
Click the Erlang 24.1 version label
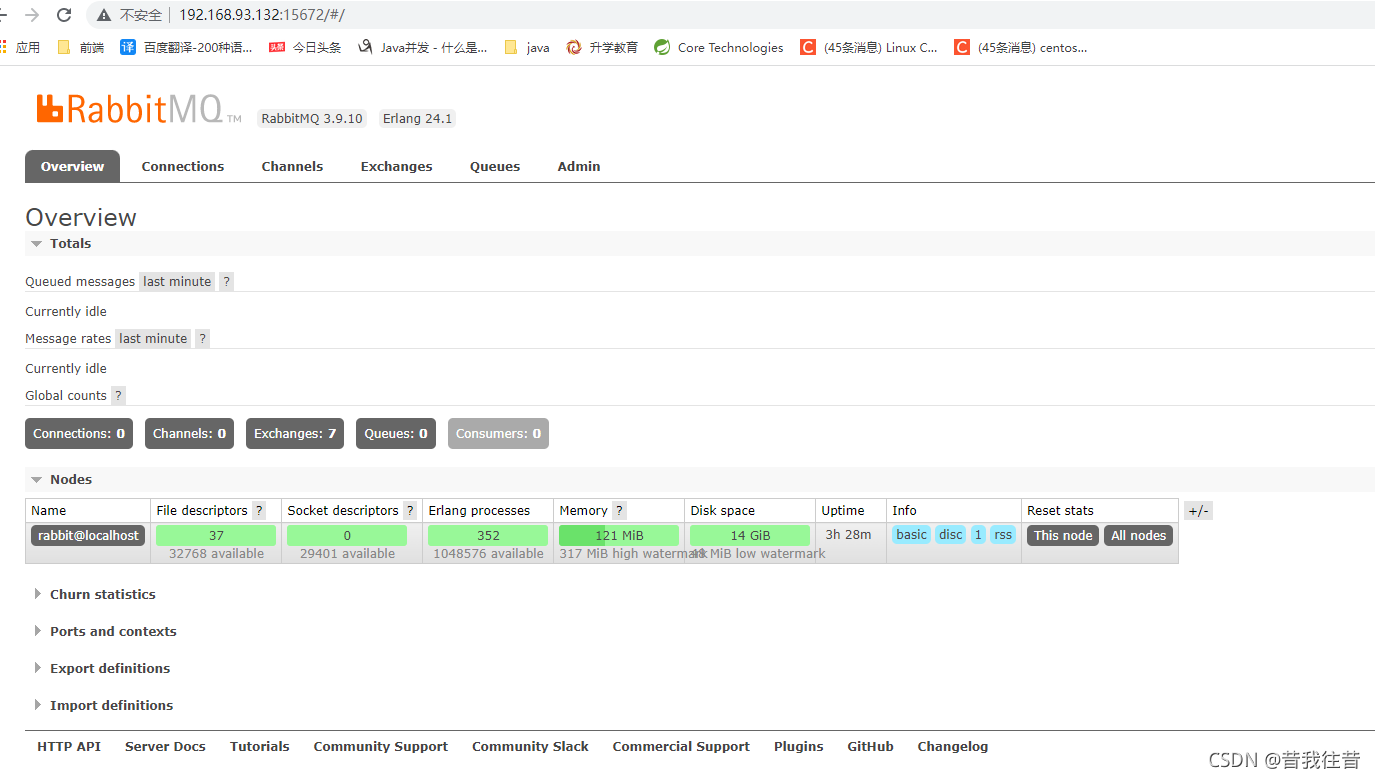click(418, 119)
